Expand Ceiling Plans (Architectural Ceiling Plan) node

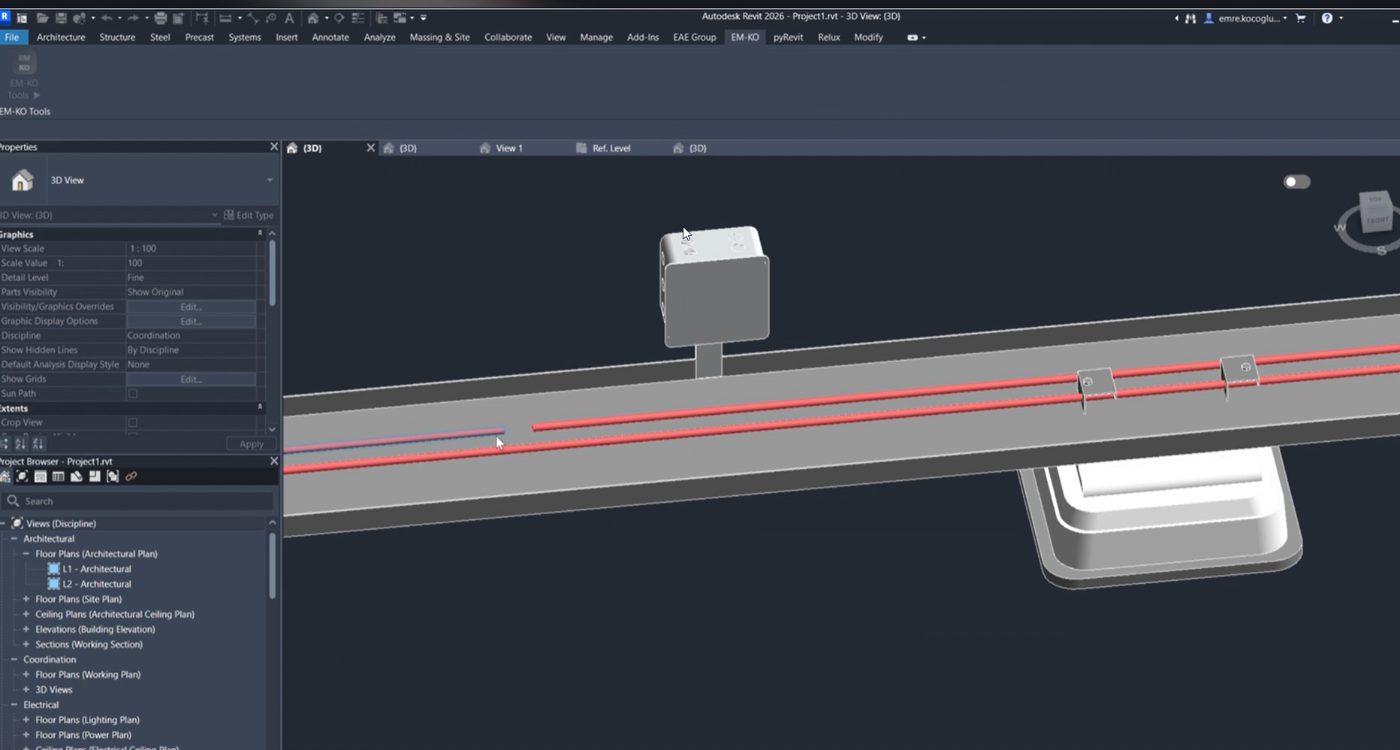[26, 614]
